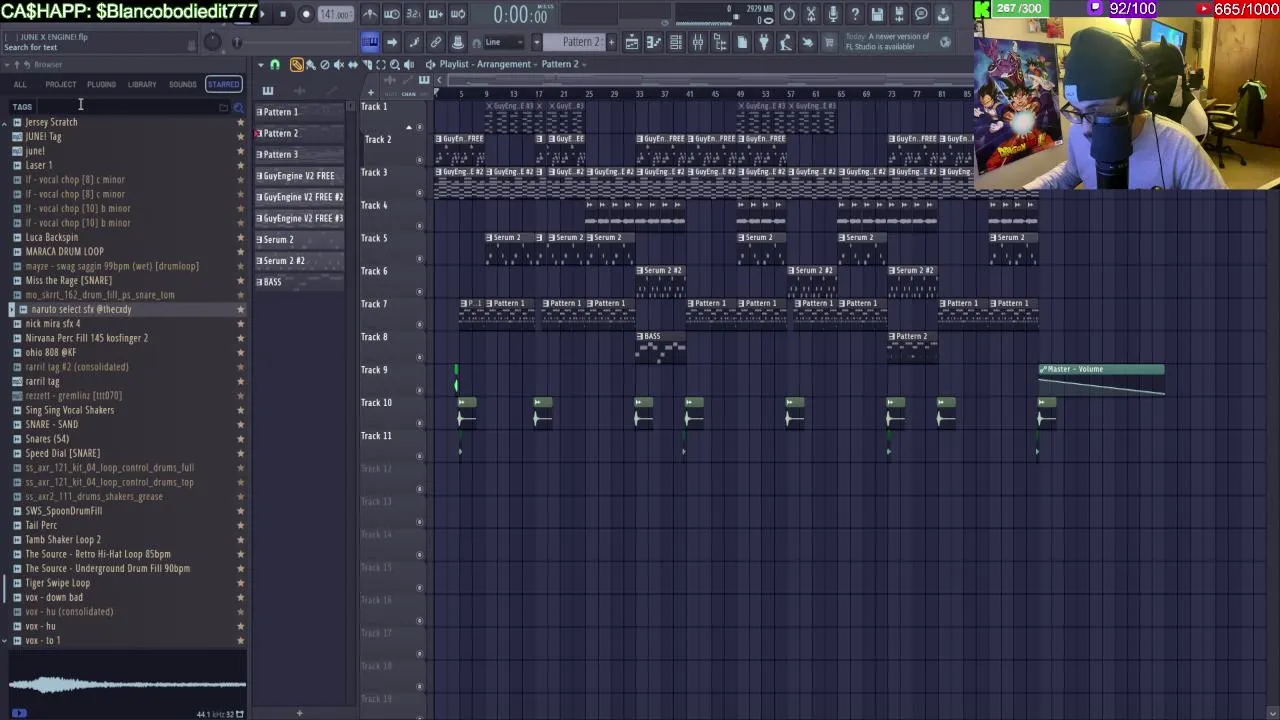The width and height of the screenshot is (1280, 720).
Task: Open the Piano roll view button
Action: click(x=654, y=42)
